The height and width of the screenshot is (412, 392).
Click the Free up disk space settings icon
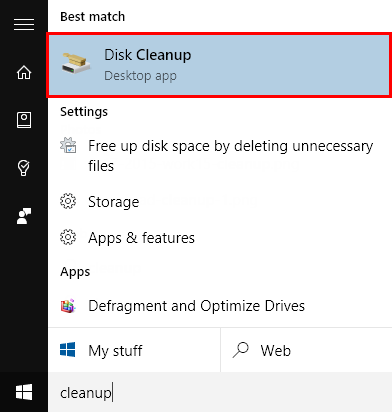[x=68, y=146]
